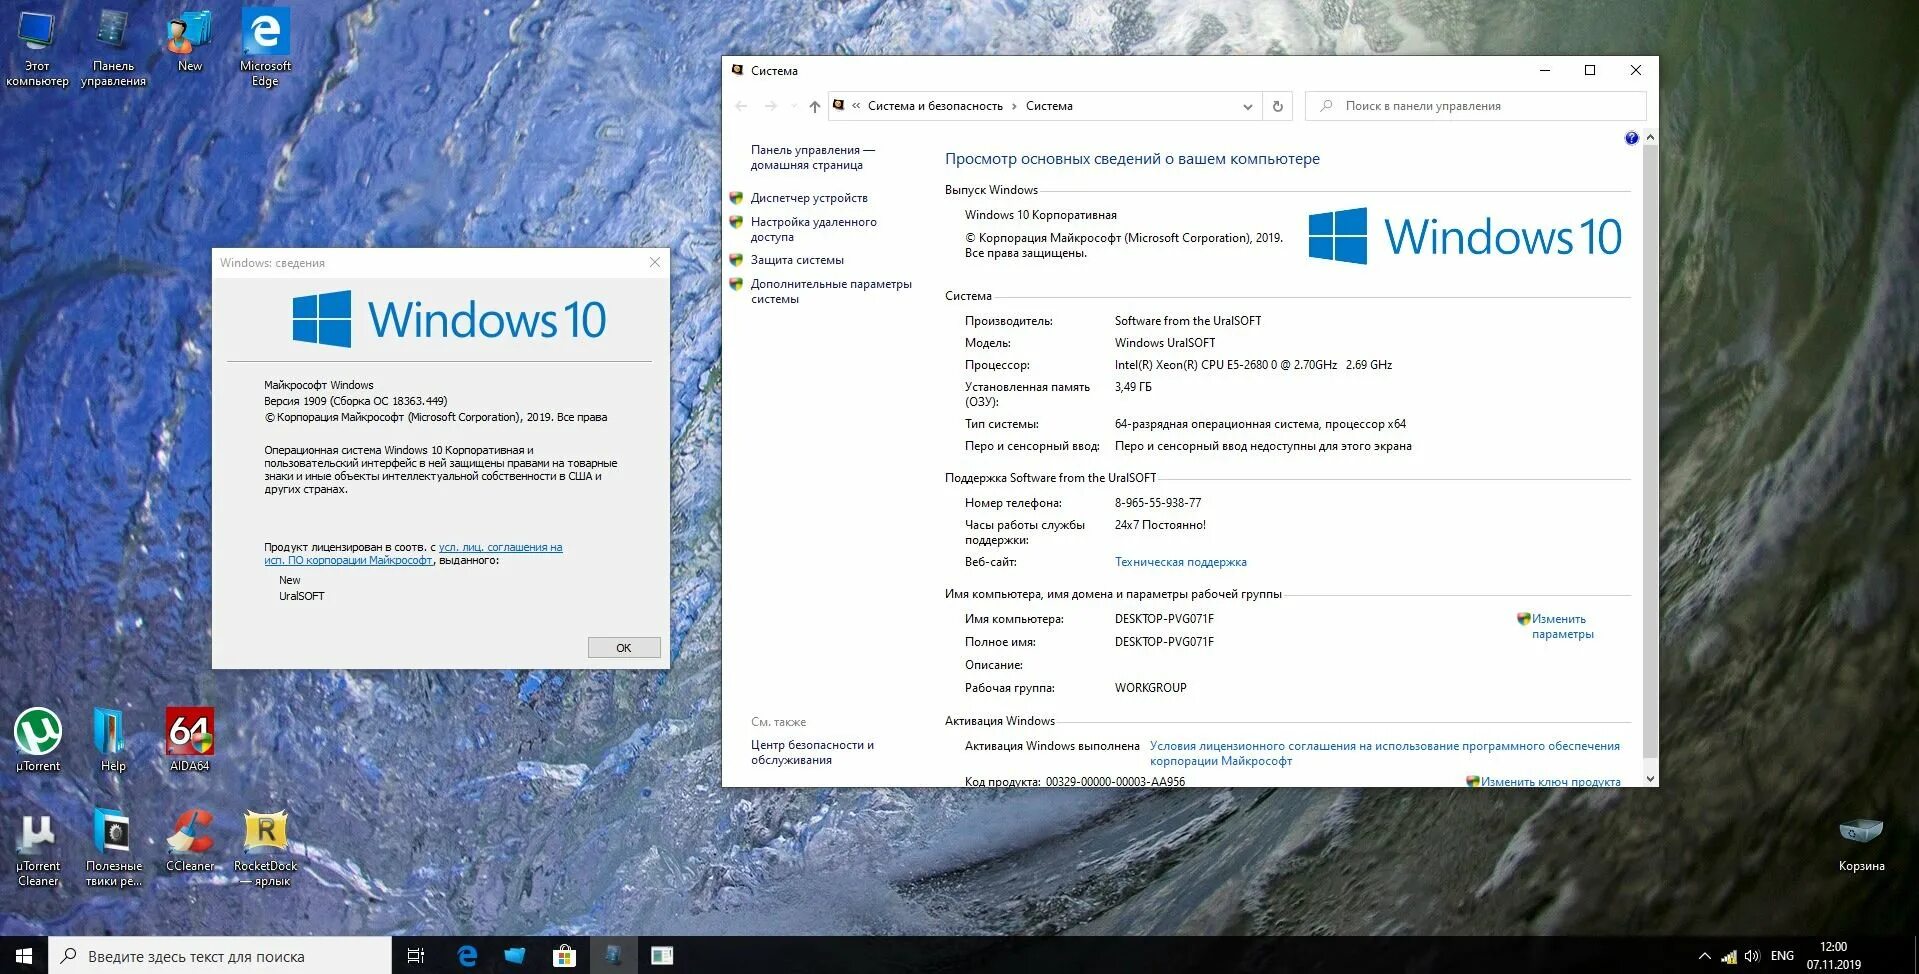Screen dimensions: 1919x974
Task: Open the Техническая поддержка website link
Action: (x=1180, y=562)
